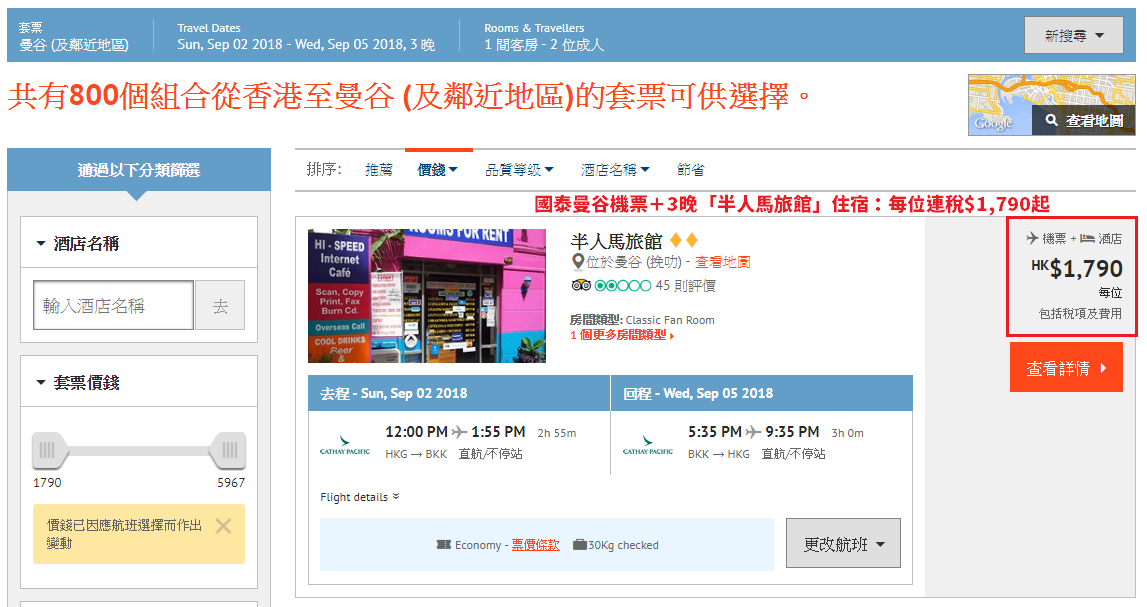This screenshot has width=1147, height=607.
Task: Sort by 品質等級 dropdown
Action: (x=519, y=170)
